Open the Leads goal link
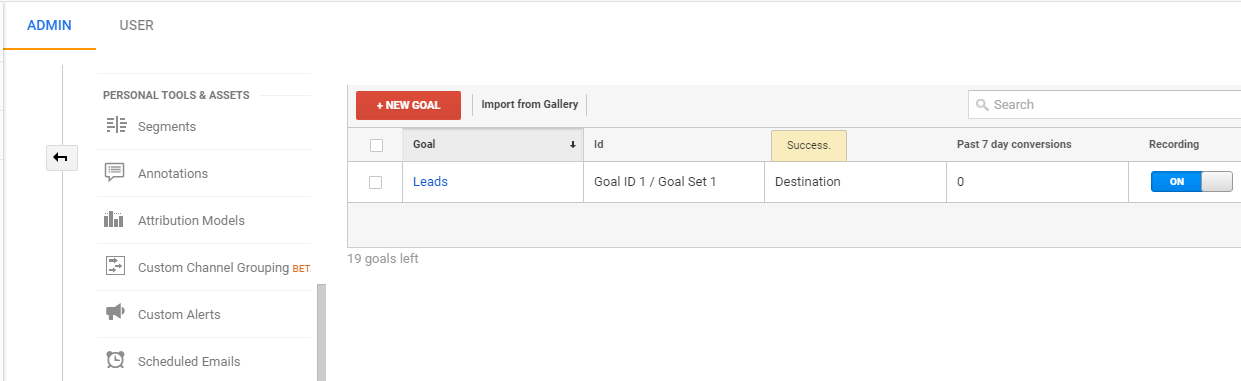 pos(430,182)
